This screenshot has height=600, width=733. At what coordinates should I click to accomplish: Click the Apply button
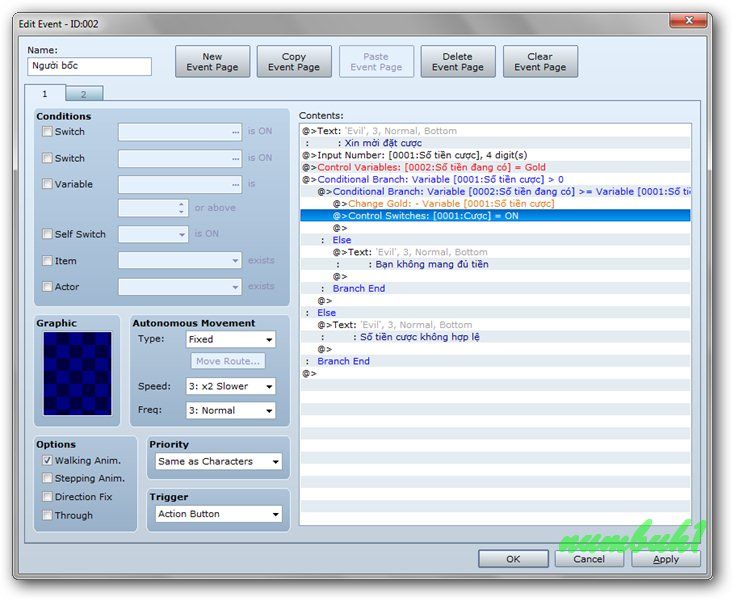pyautogui.click(x=666, y=559)
